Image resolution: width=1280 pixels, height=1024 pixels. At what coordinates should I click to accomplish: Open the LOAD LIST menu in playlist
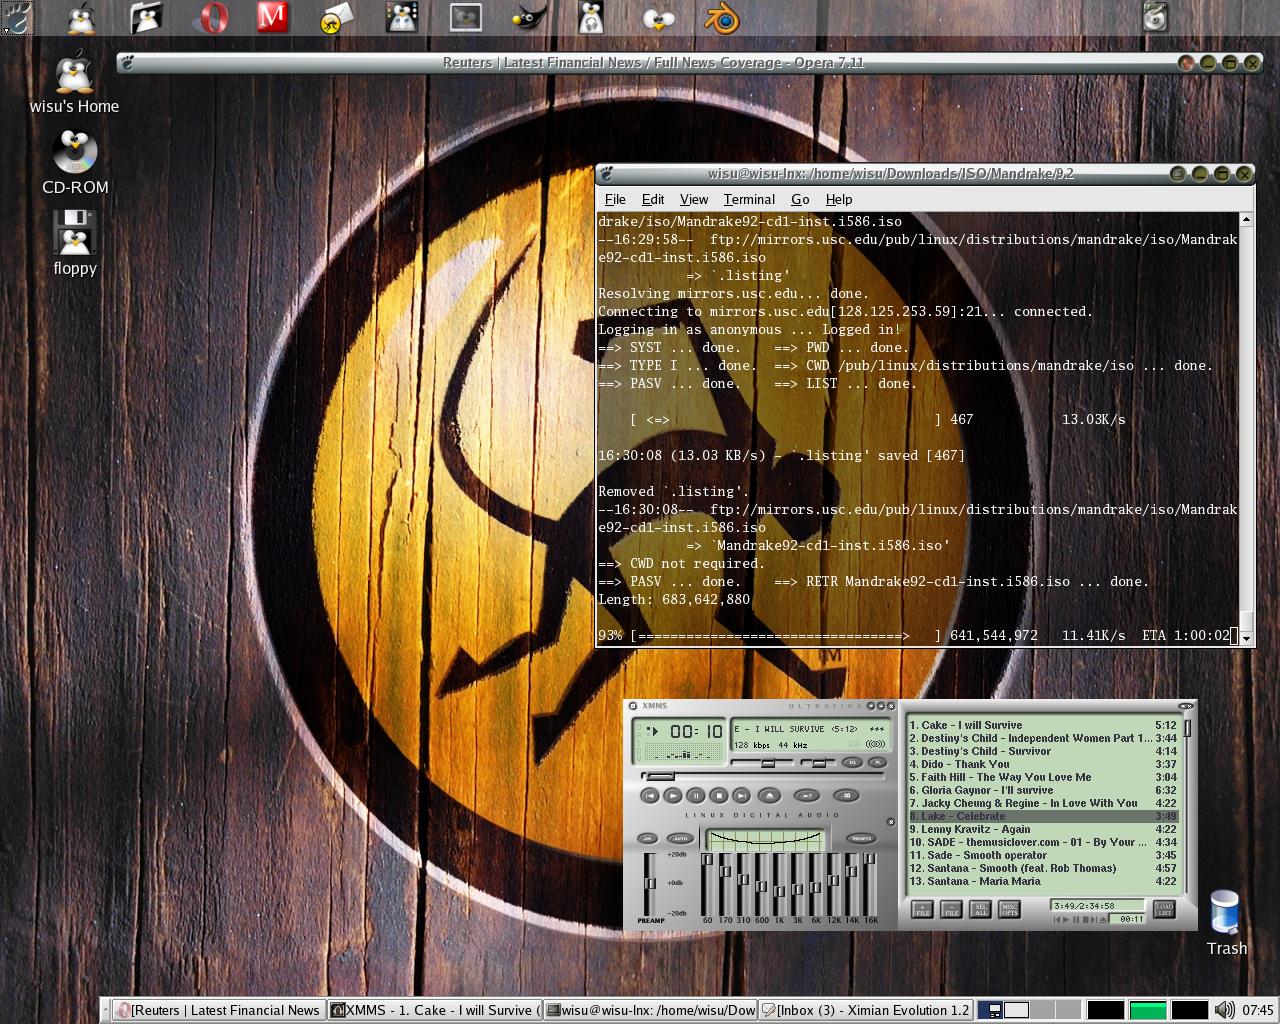tap(1164, 909)
